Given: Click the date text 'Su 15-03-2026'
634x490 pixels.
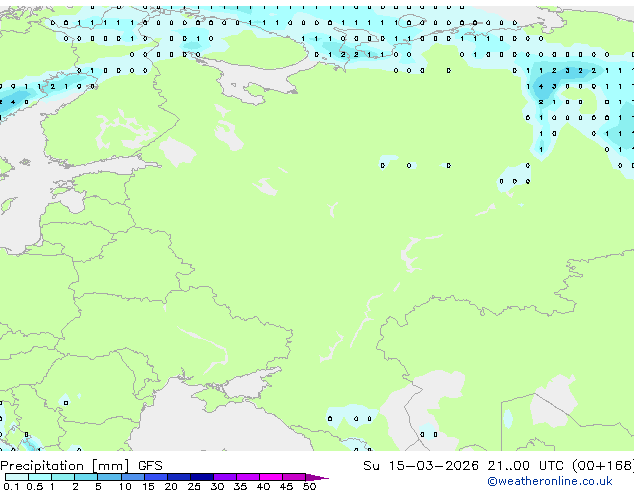Looking at the screenshot, I should click(421, 466).
